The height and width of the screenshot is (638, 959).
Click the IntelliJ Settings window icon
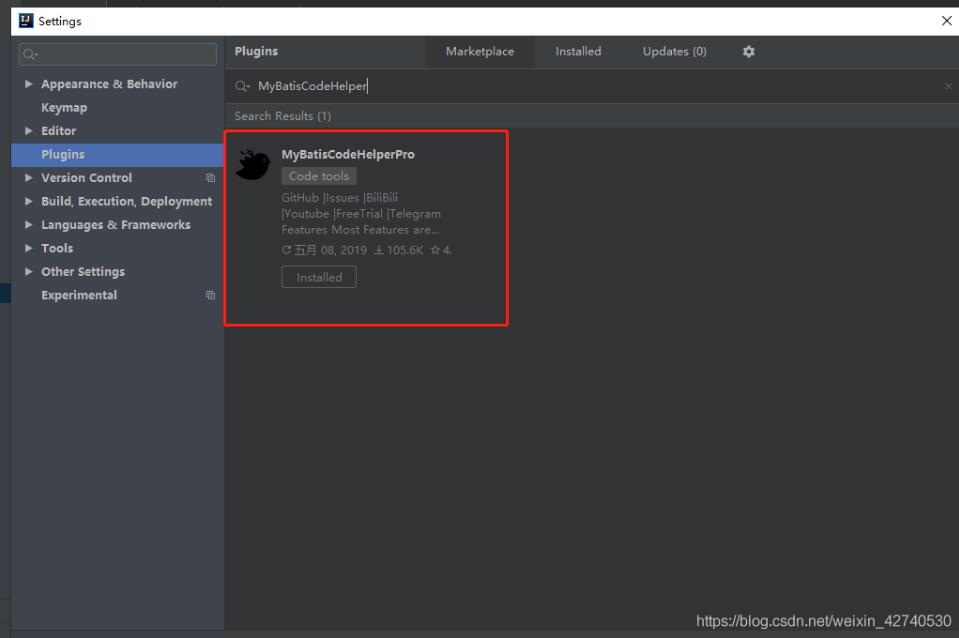pyautogui.click(x=26, y=21)
